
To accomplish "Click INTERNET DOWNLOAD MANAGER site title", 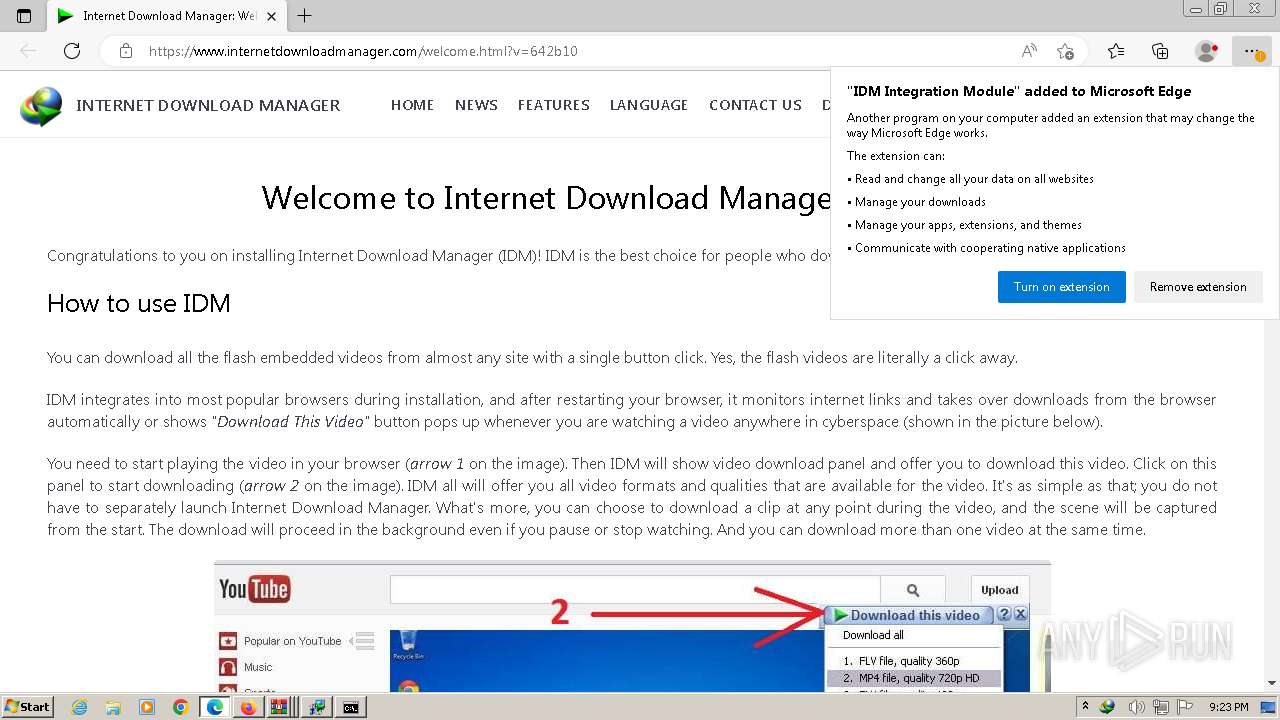I will 208,105.
